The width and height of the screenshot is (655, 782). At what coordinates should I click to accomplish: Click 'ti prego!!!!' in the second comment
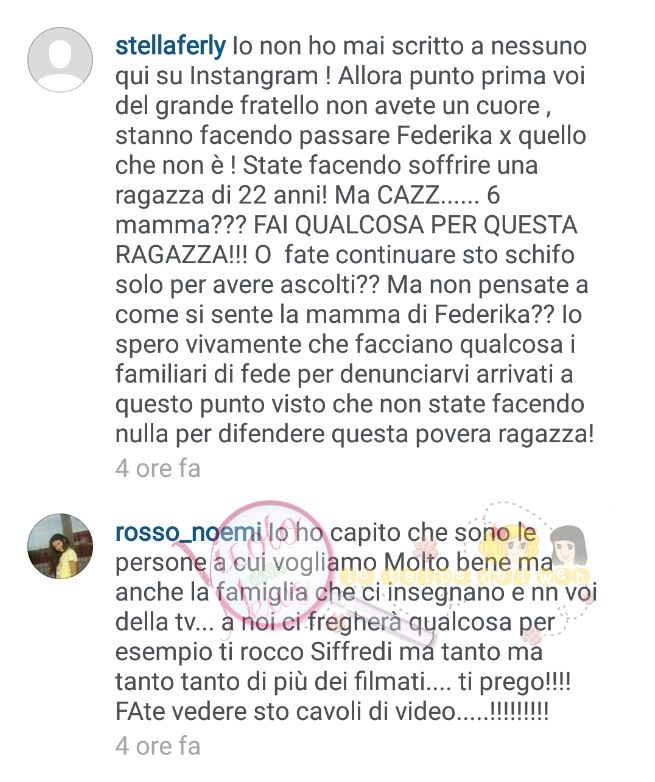pos(514,682)
